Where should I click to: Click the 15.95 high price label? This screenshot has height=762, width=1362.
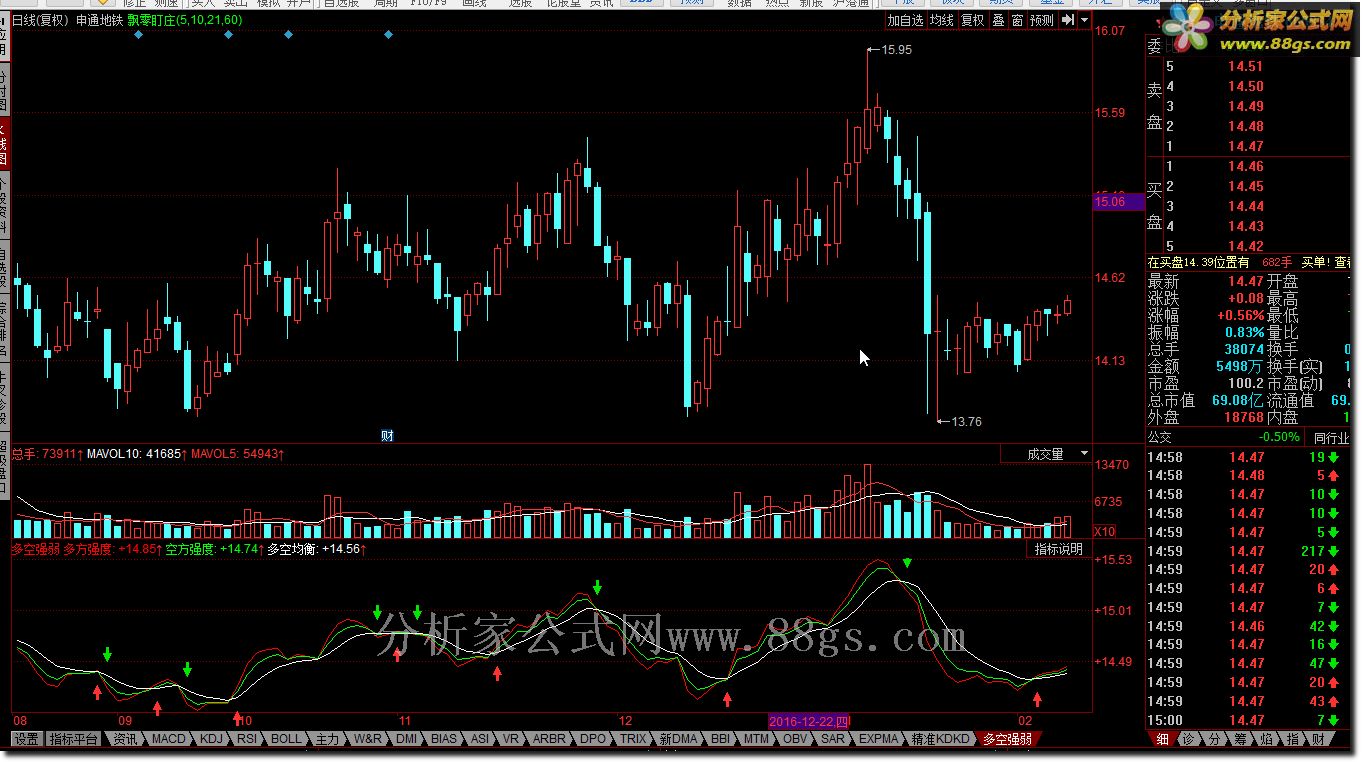[897, 50]
